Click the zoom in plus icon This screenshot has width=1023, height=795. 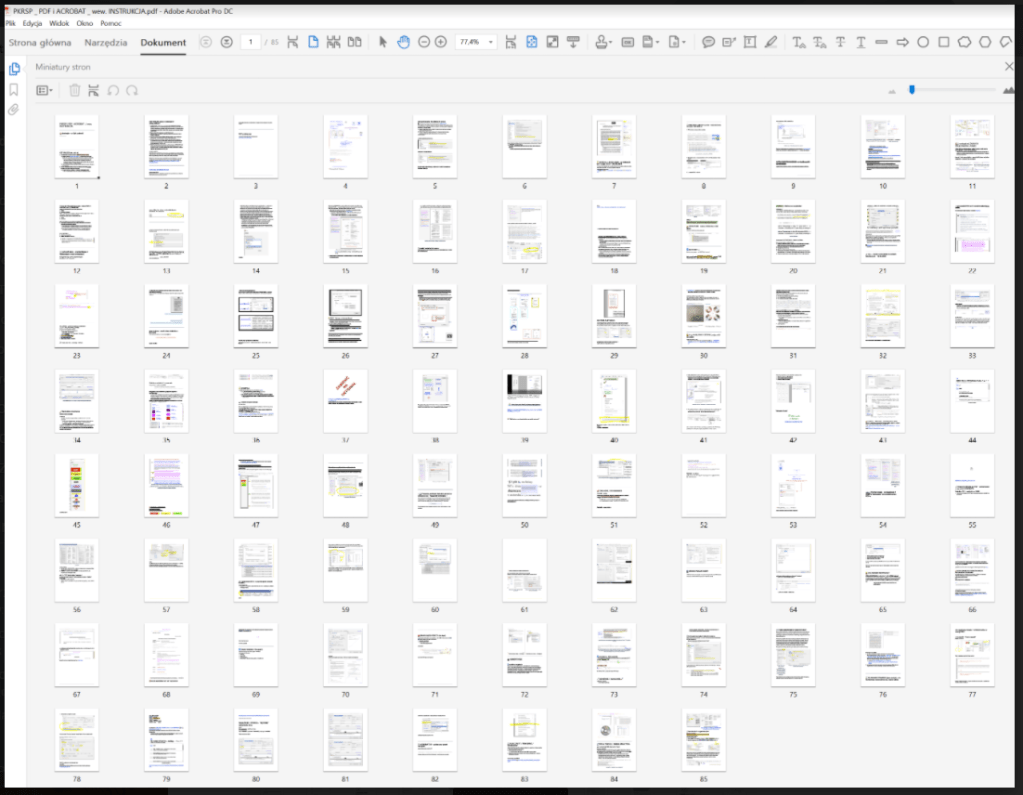tap(441, 42)
